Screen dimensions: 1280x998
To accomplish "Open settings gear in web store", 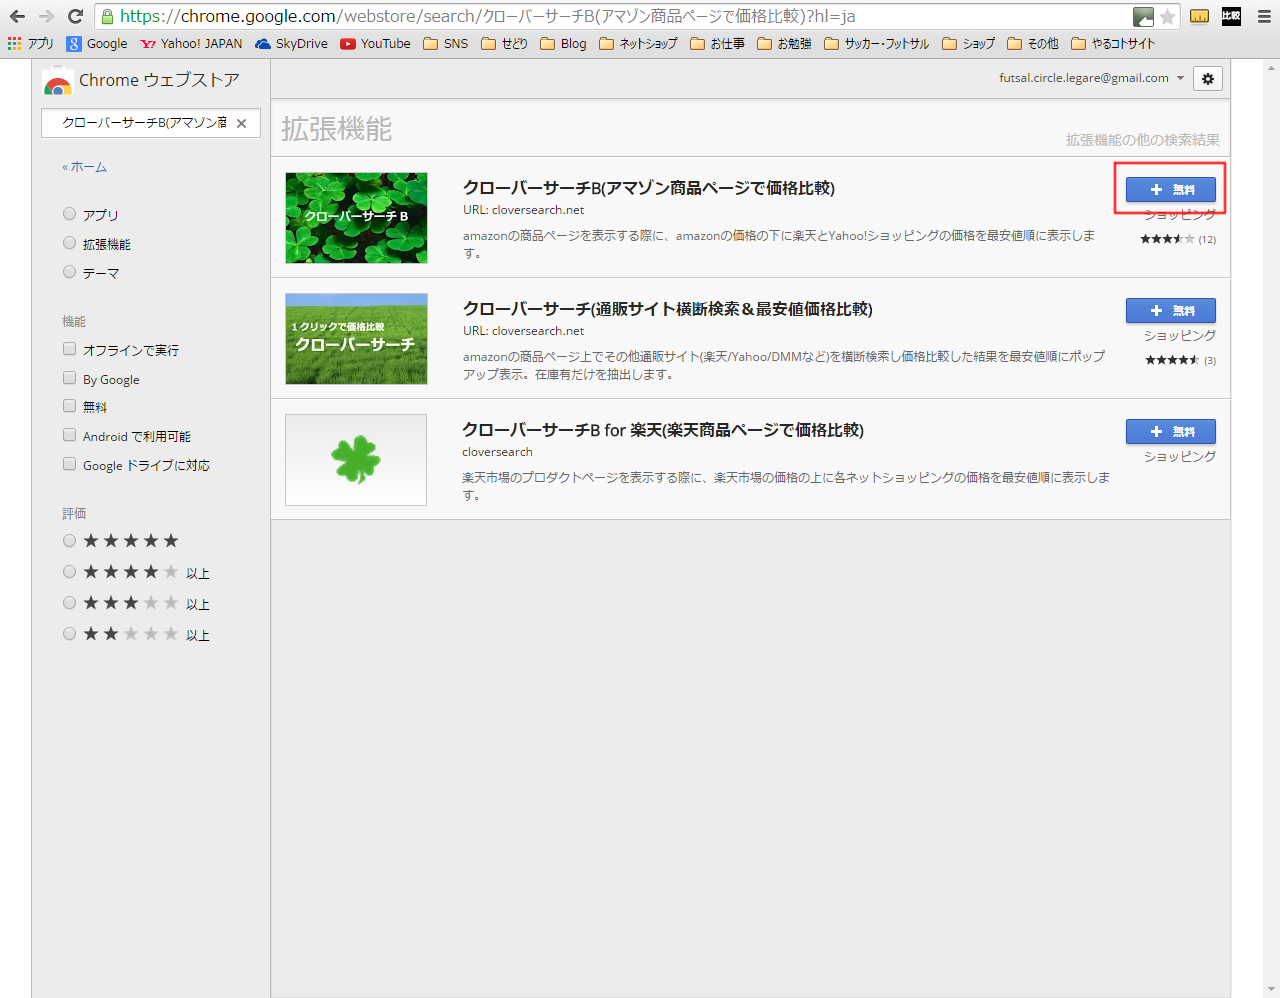I will 1208,79.
